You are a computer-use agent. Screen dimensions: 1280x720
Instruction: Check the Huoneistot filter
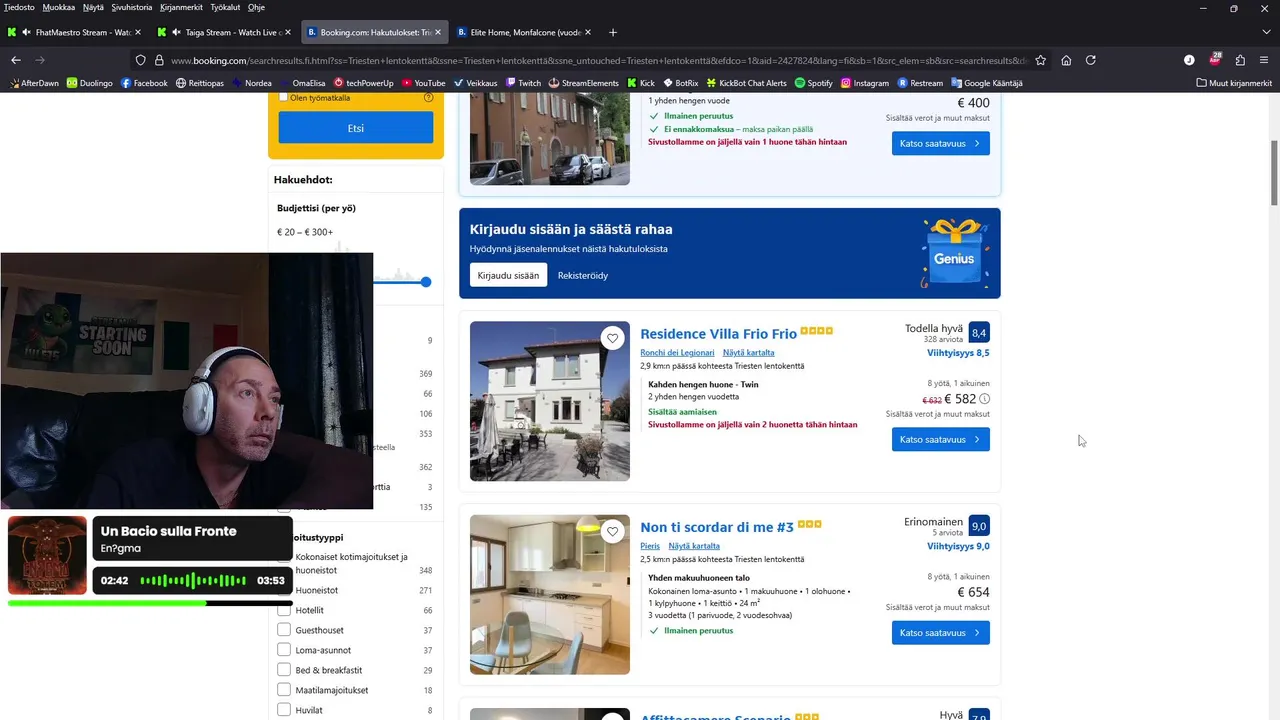[x=284, y=590]
